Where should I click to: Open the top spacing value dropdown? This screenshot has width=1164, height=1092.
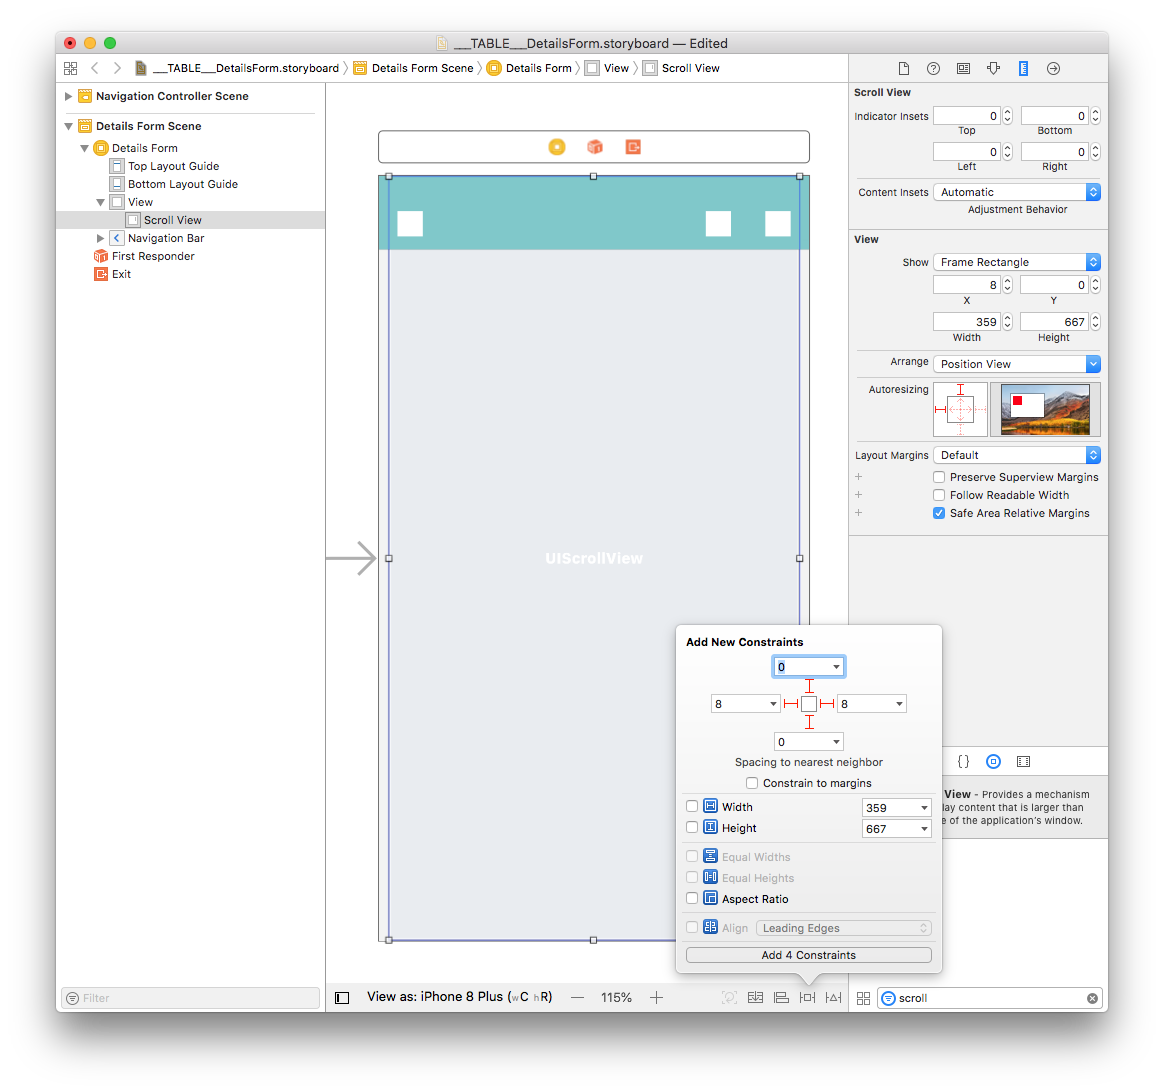coord(837,667)
